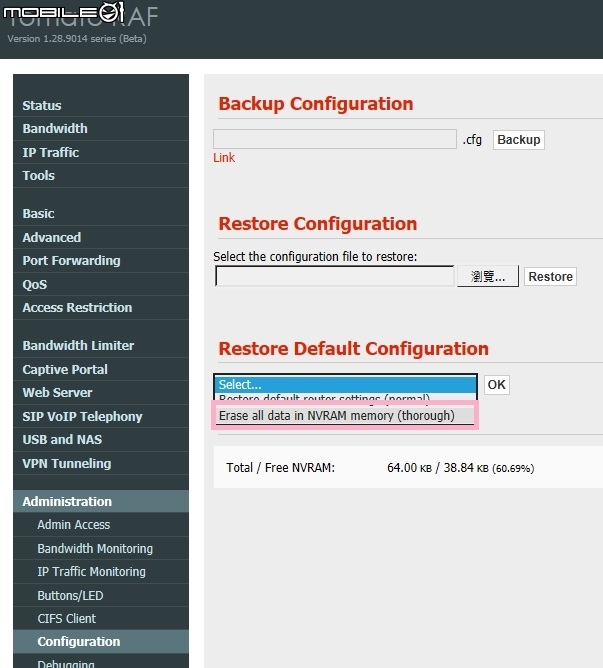Open Admin Access submenu page

tap(74, 525)
